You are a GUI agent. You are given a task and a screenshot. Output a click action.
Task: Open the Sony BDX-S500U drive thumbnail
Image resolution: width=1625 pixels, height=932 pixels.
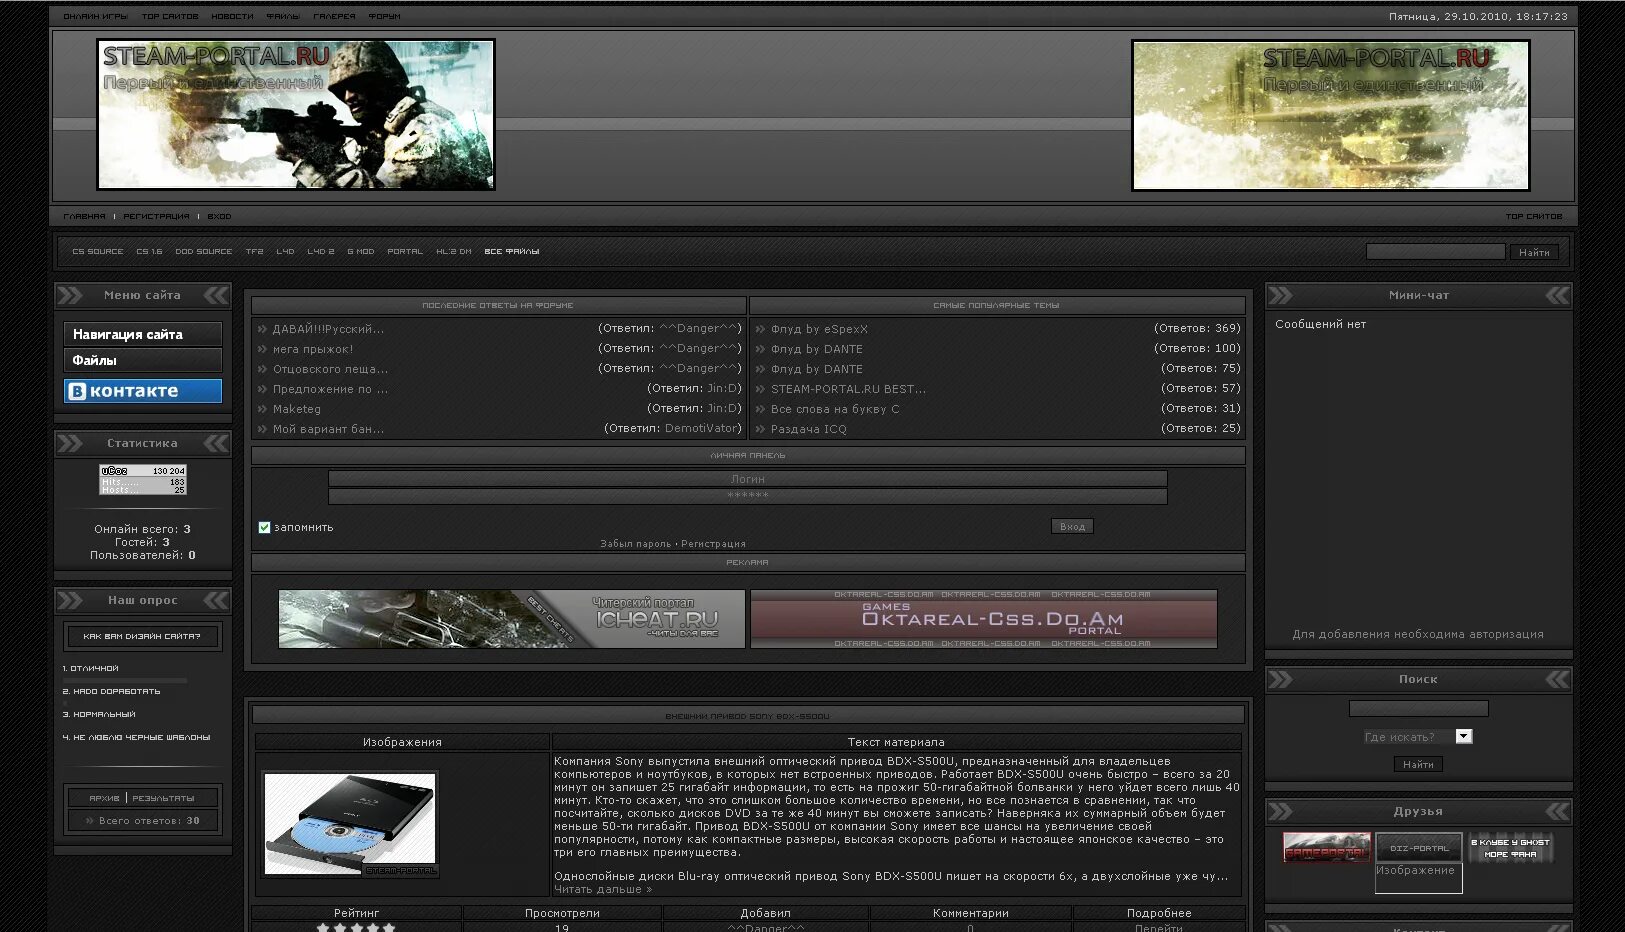click(350, 824)
